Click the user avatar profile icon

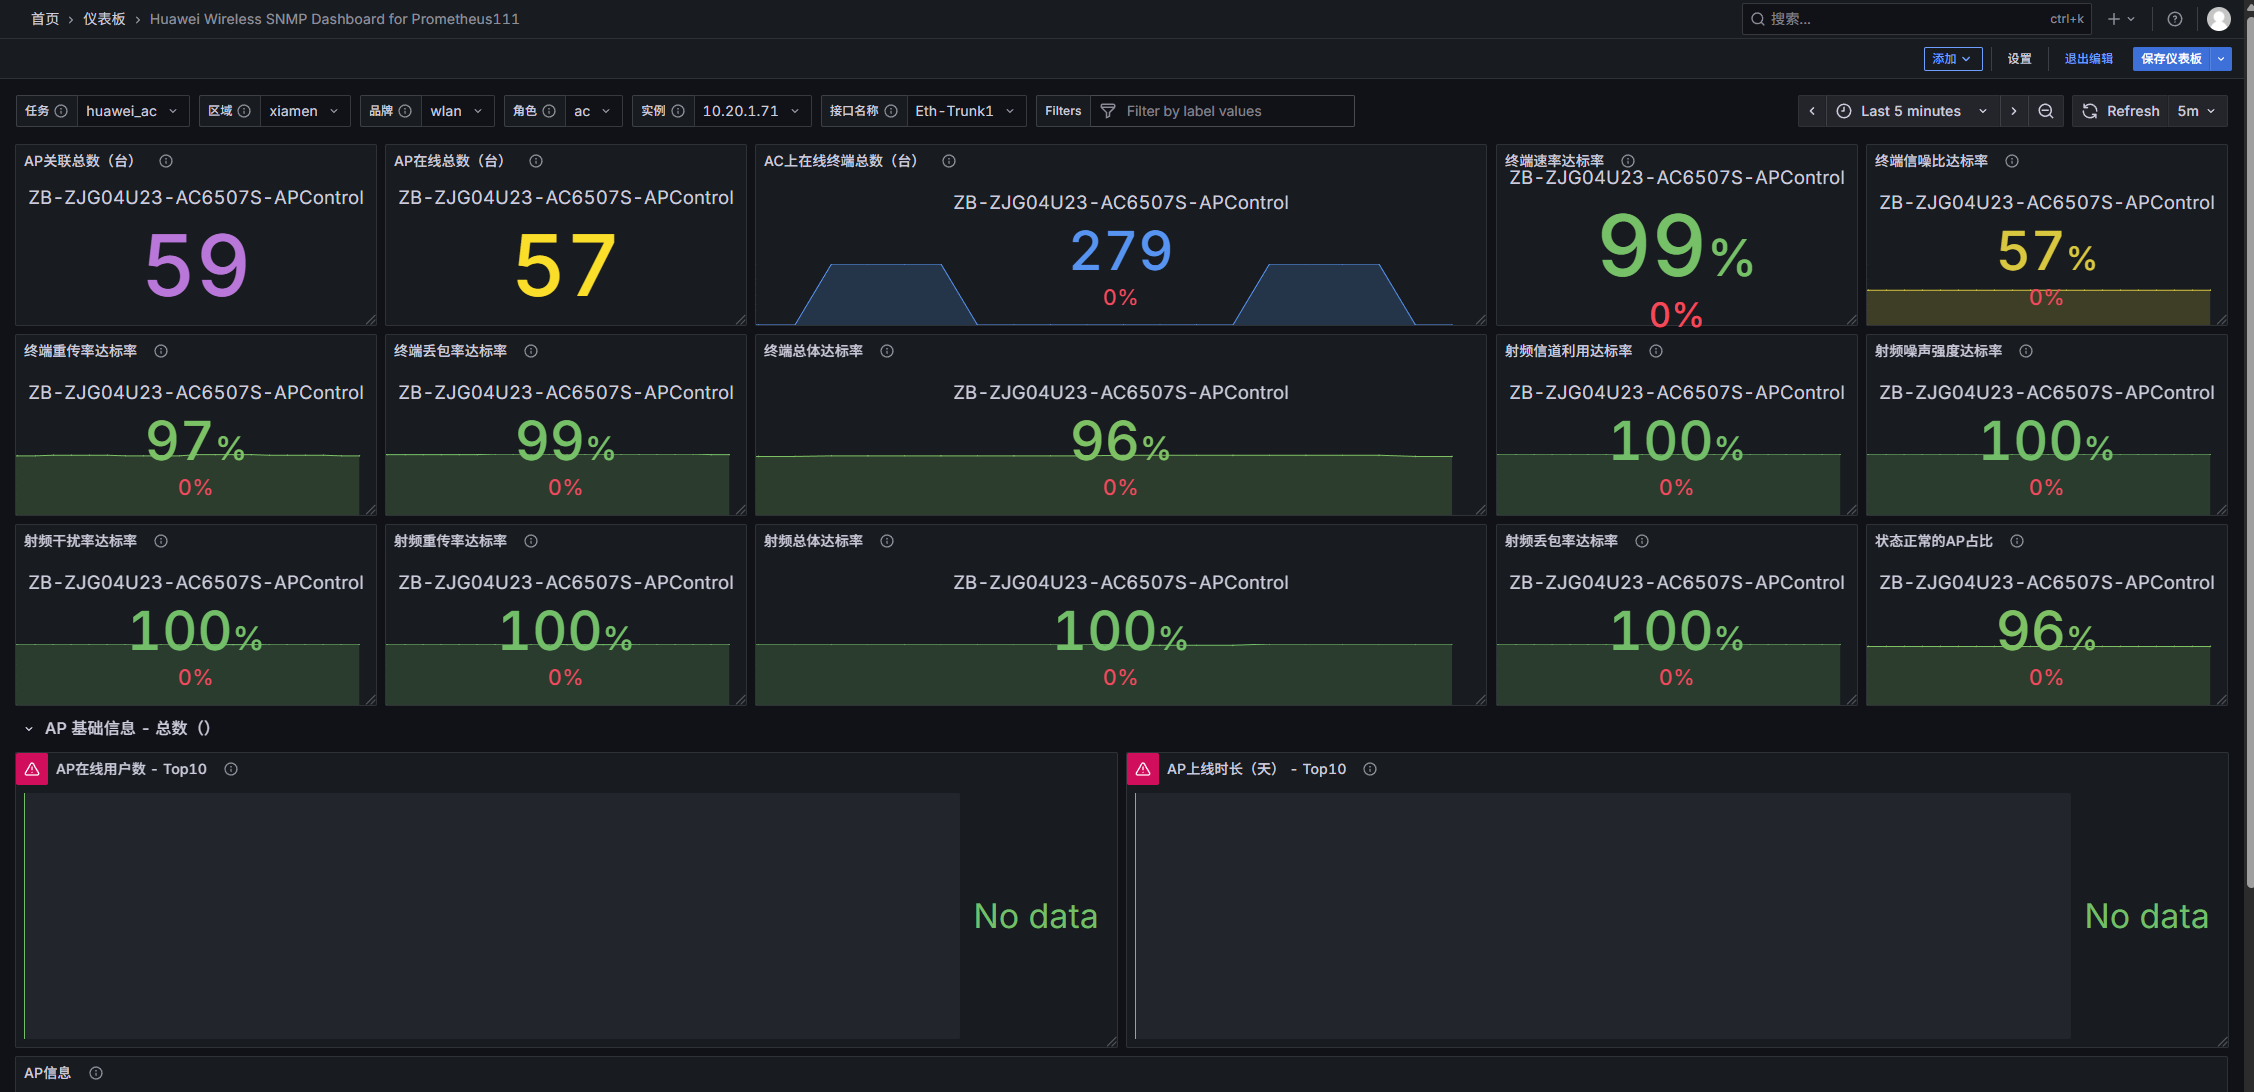2218,19
